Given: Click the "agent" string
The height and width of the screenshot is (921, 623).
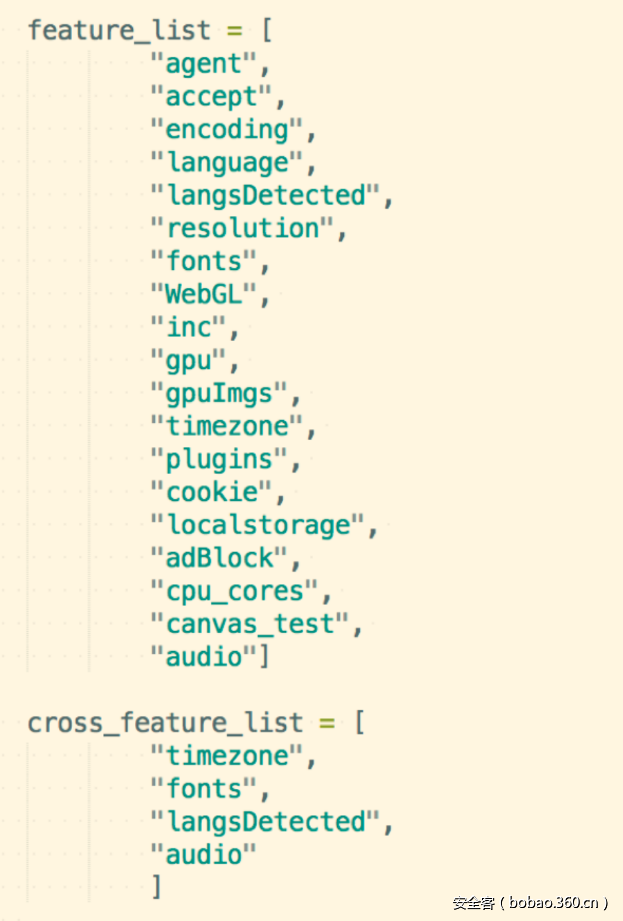Looking at the screenshot, I should pos(204,63).
